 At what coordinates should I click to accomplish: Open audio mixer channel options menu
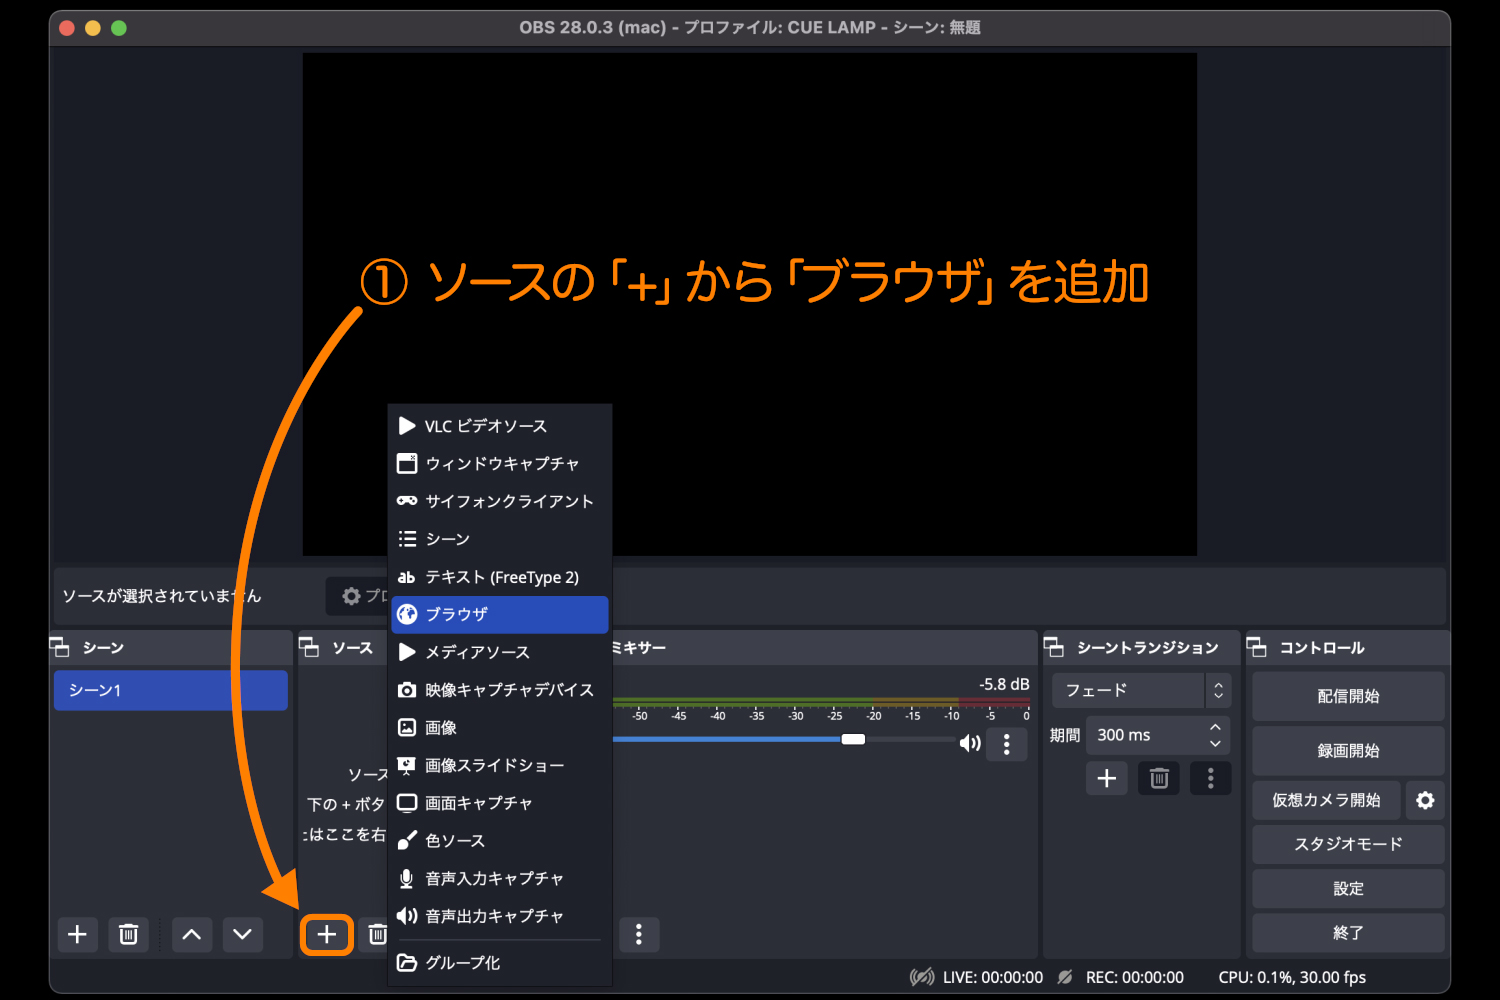pyautogui.click(x=1006, y=744)
